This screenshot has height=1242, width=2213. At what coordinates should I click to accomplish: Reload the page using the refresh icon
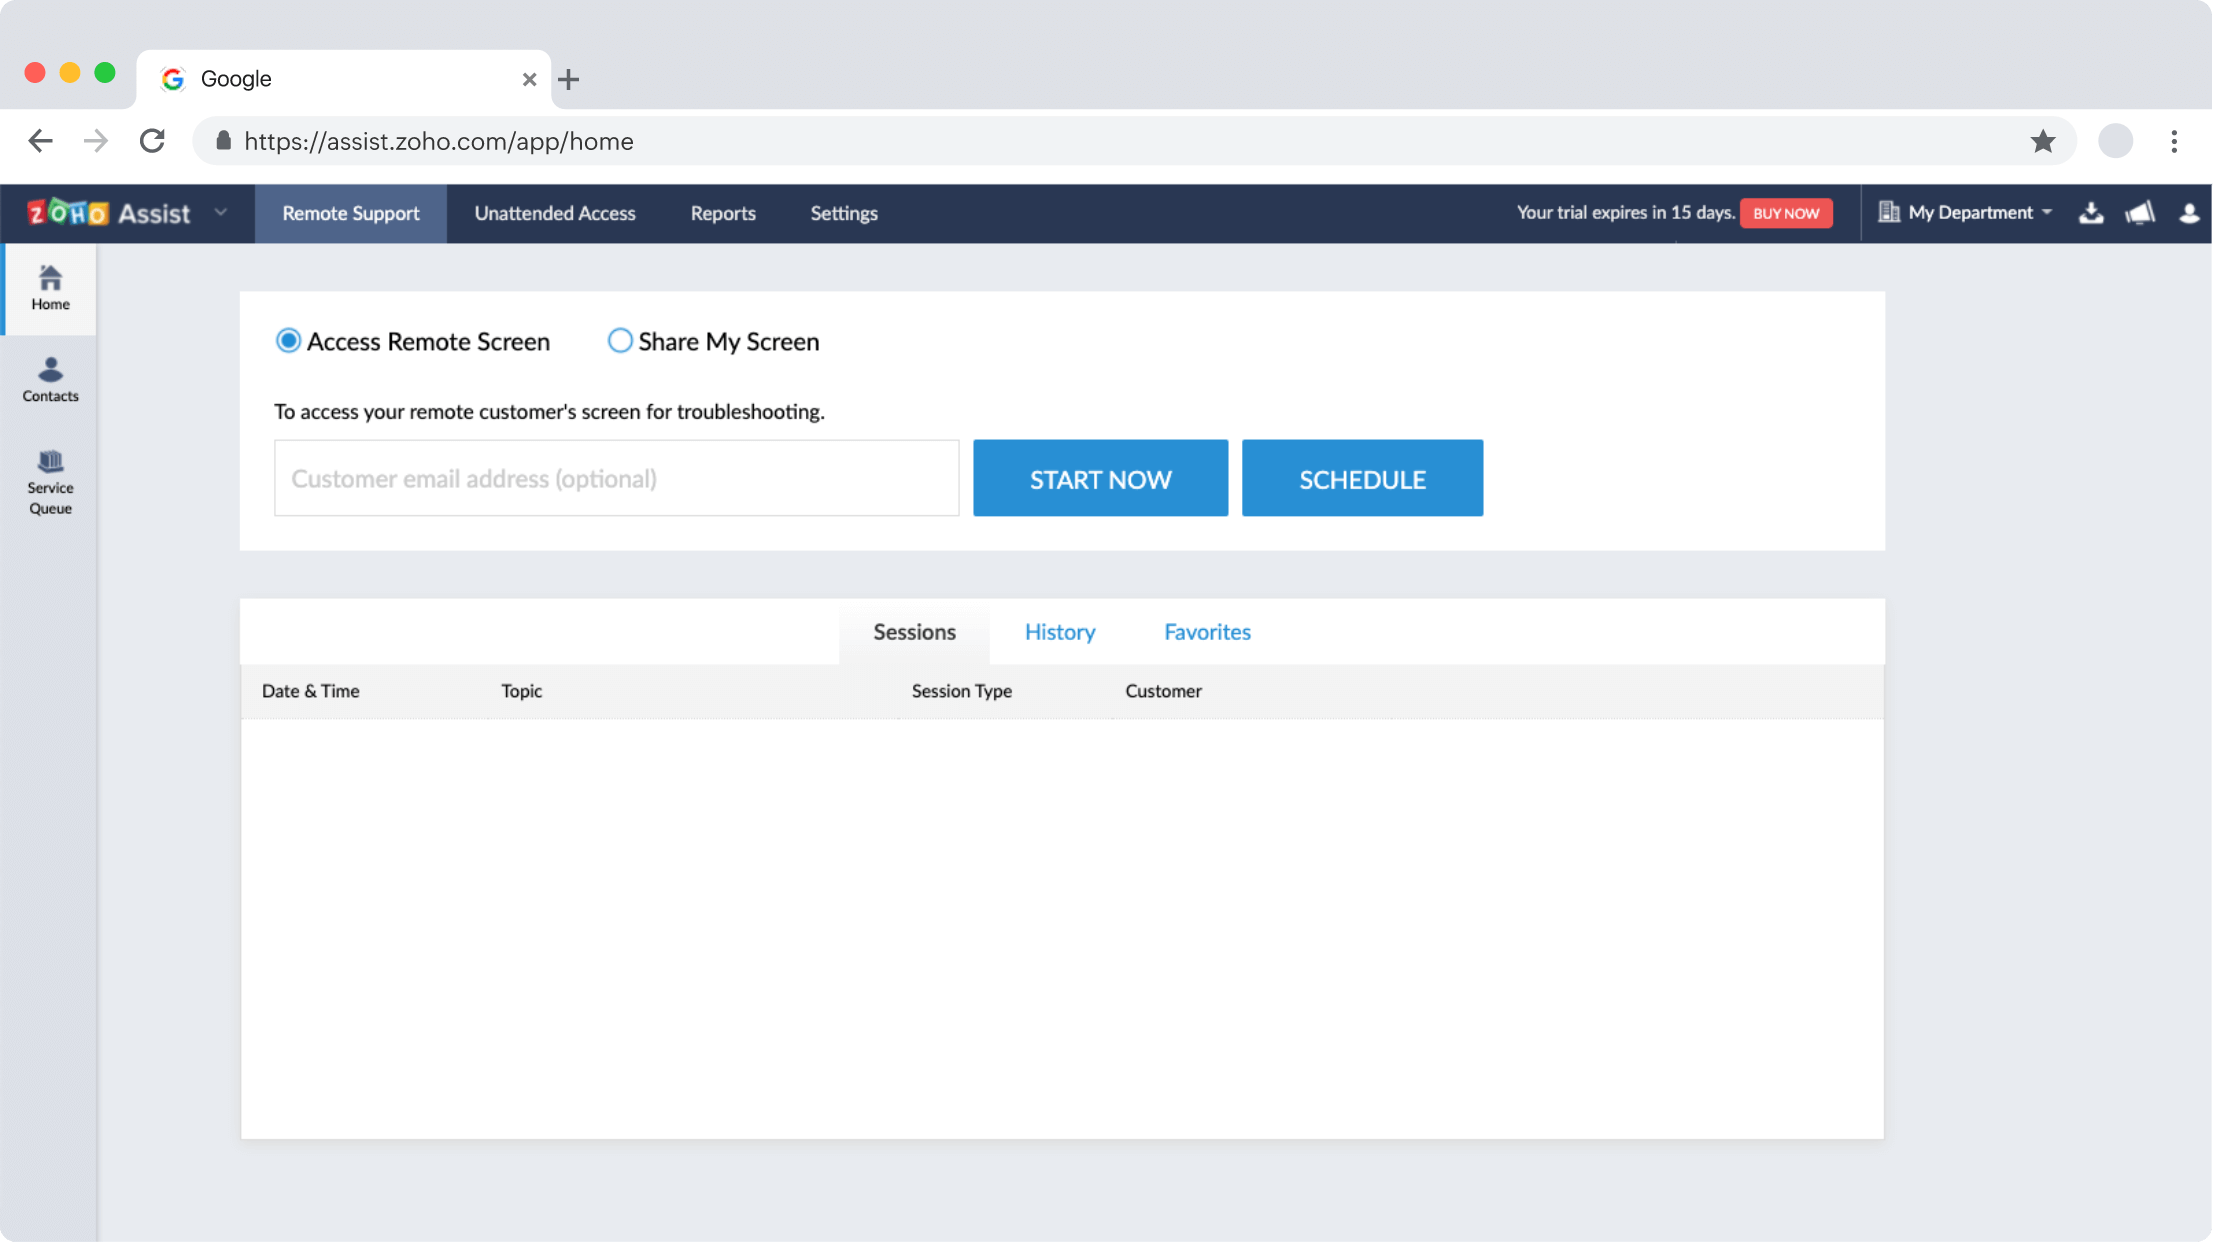click(152, 141)
